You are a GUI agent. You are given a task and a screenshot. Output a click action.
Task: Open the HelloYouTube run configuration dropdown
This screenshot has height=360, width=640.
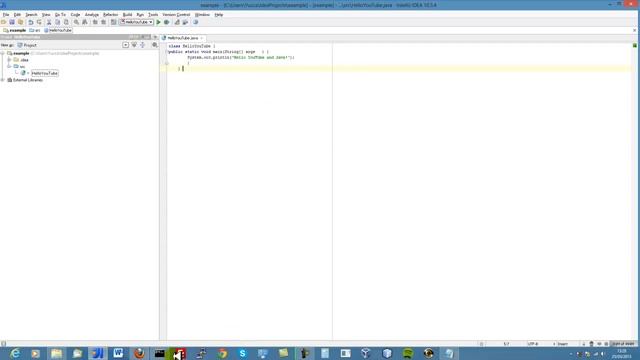pyautogui.click(x=136, y=22)
